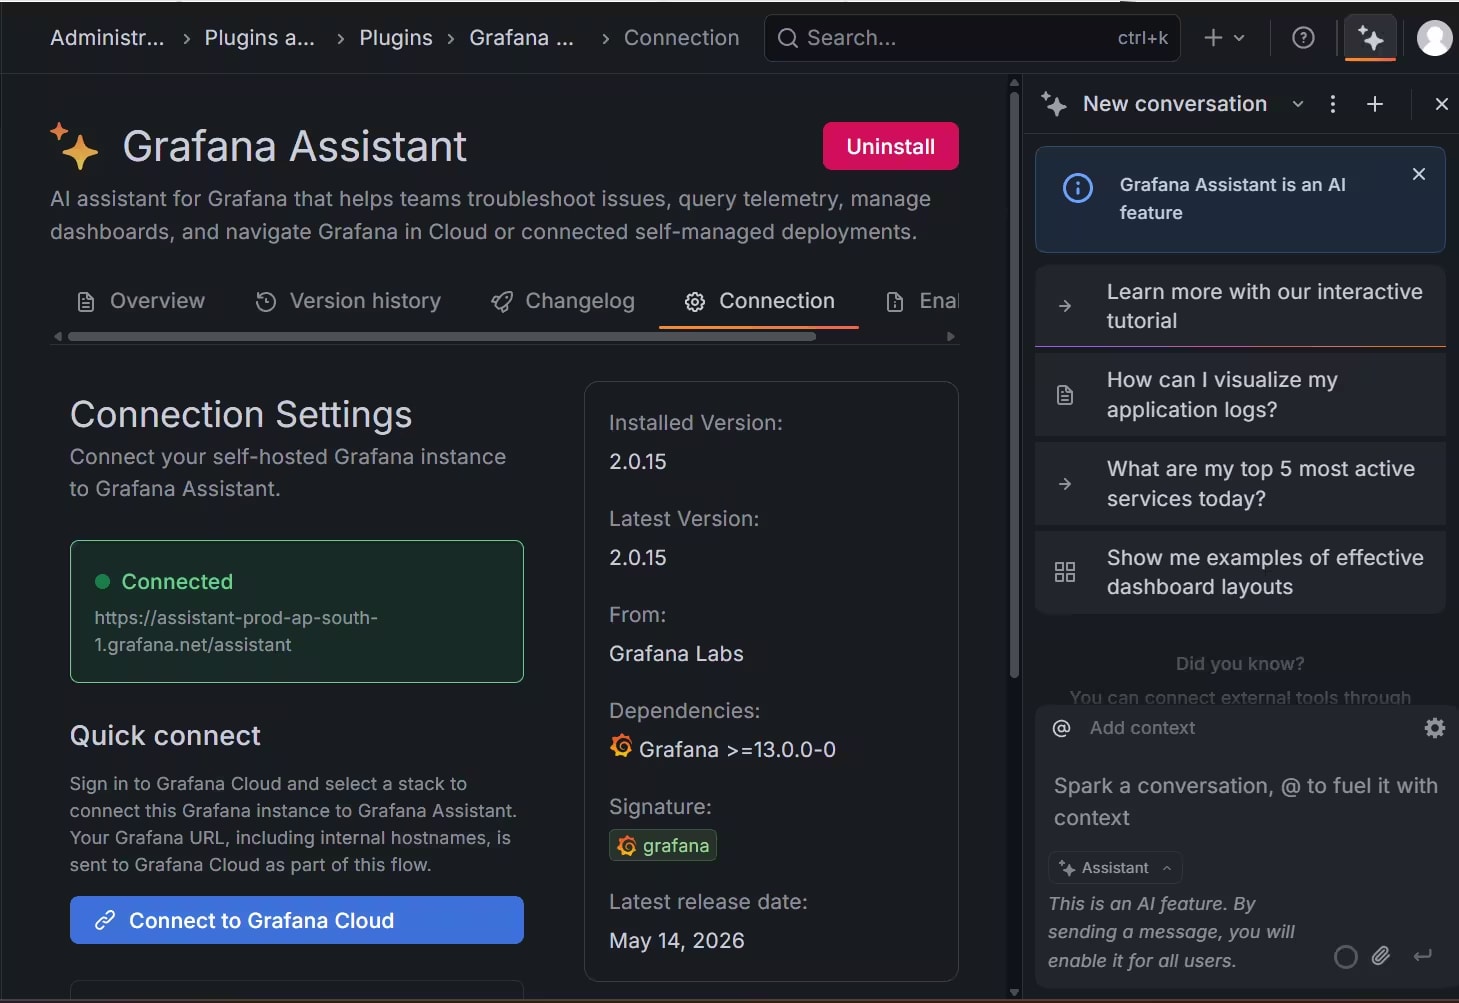Screen dimensions: 1459x1003
Task: Click the connected URL assistant-prod-ap-south text
Action: pyautogui.click(x=236, y=631)
